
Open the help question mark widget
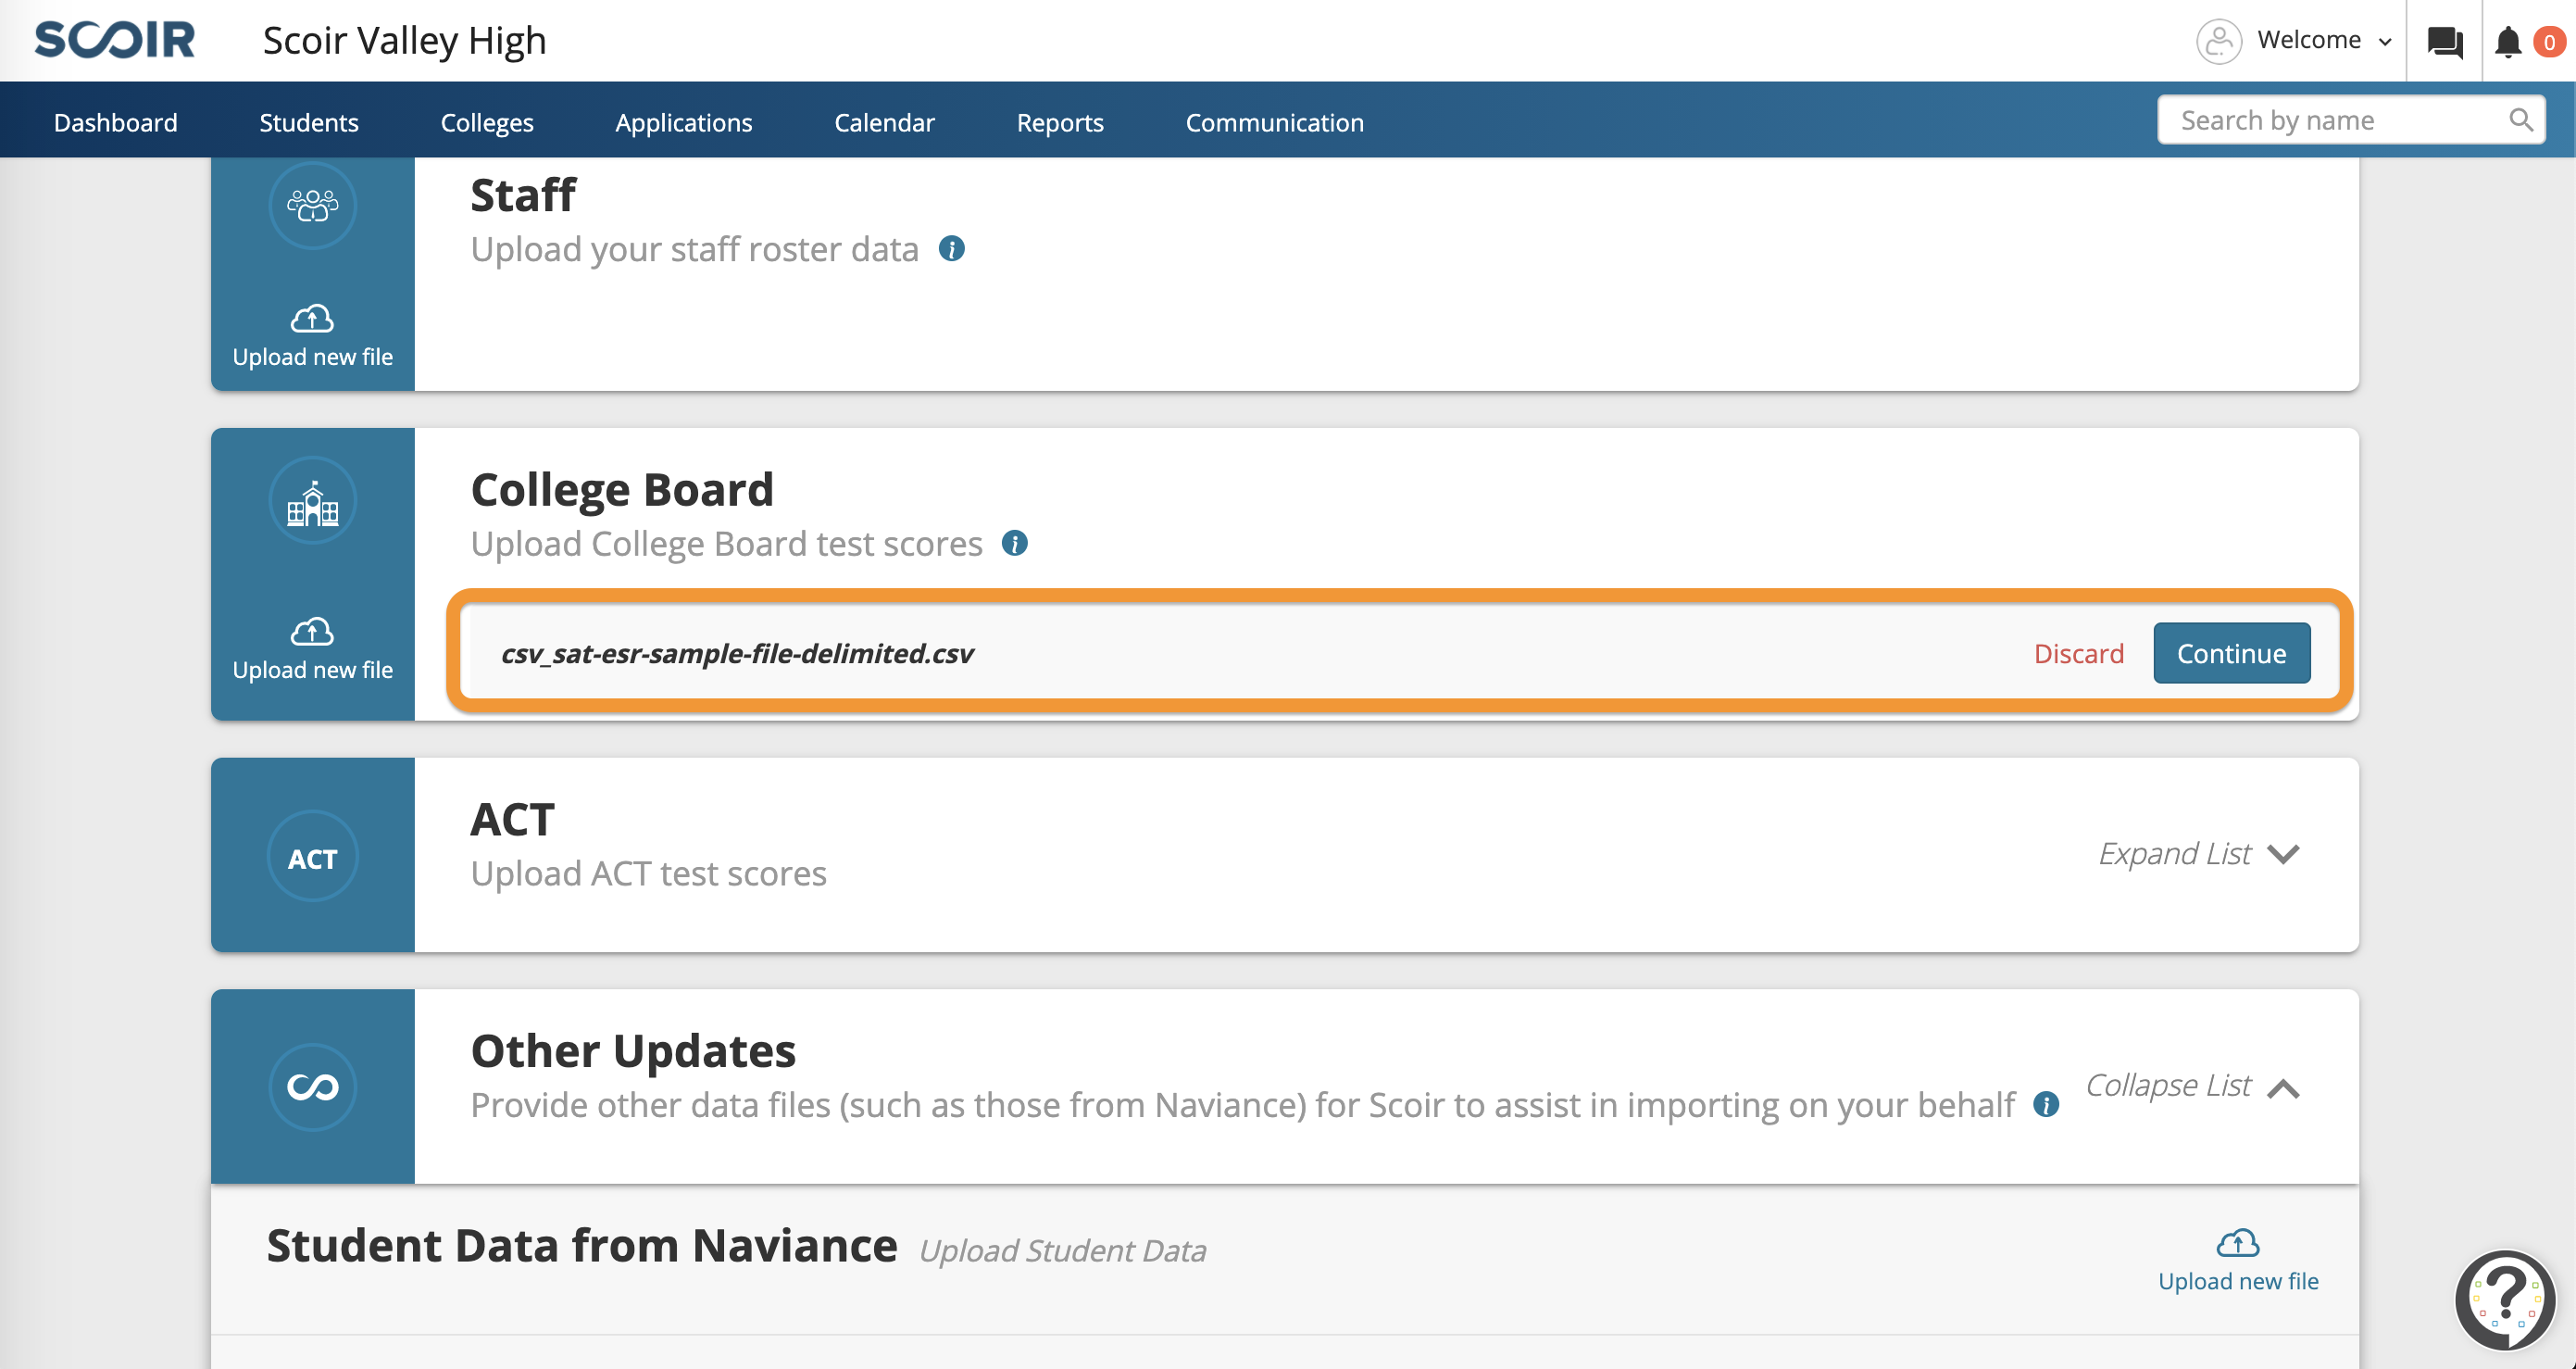(2504, 1300)
